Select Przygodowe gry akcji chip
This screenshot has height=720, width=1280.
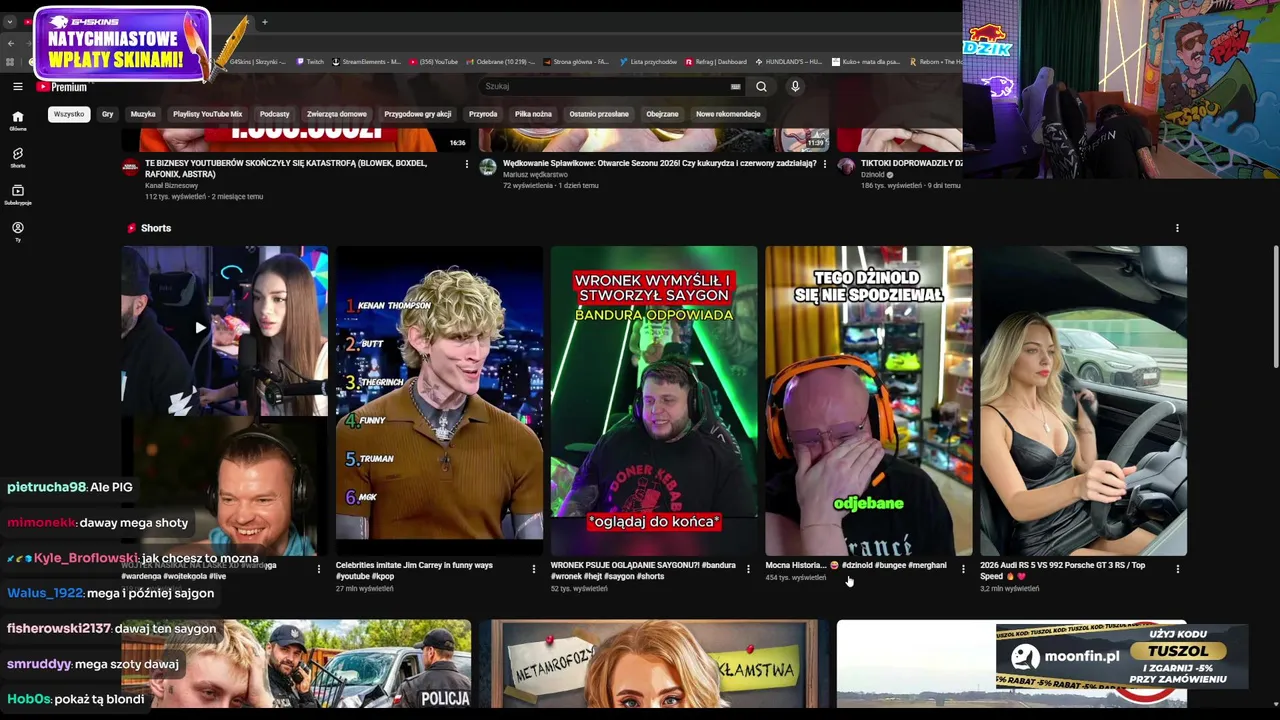point(418,114)
